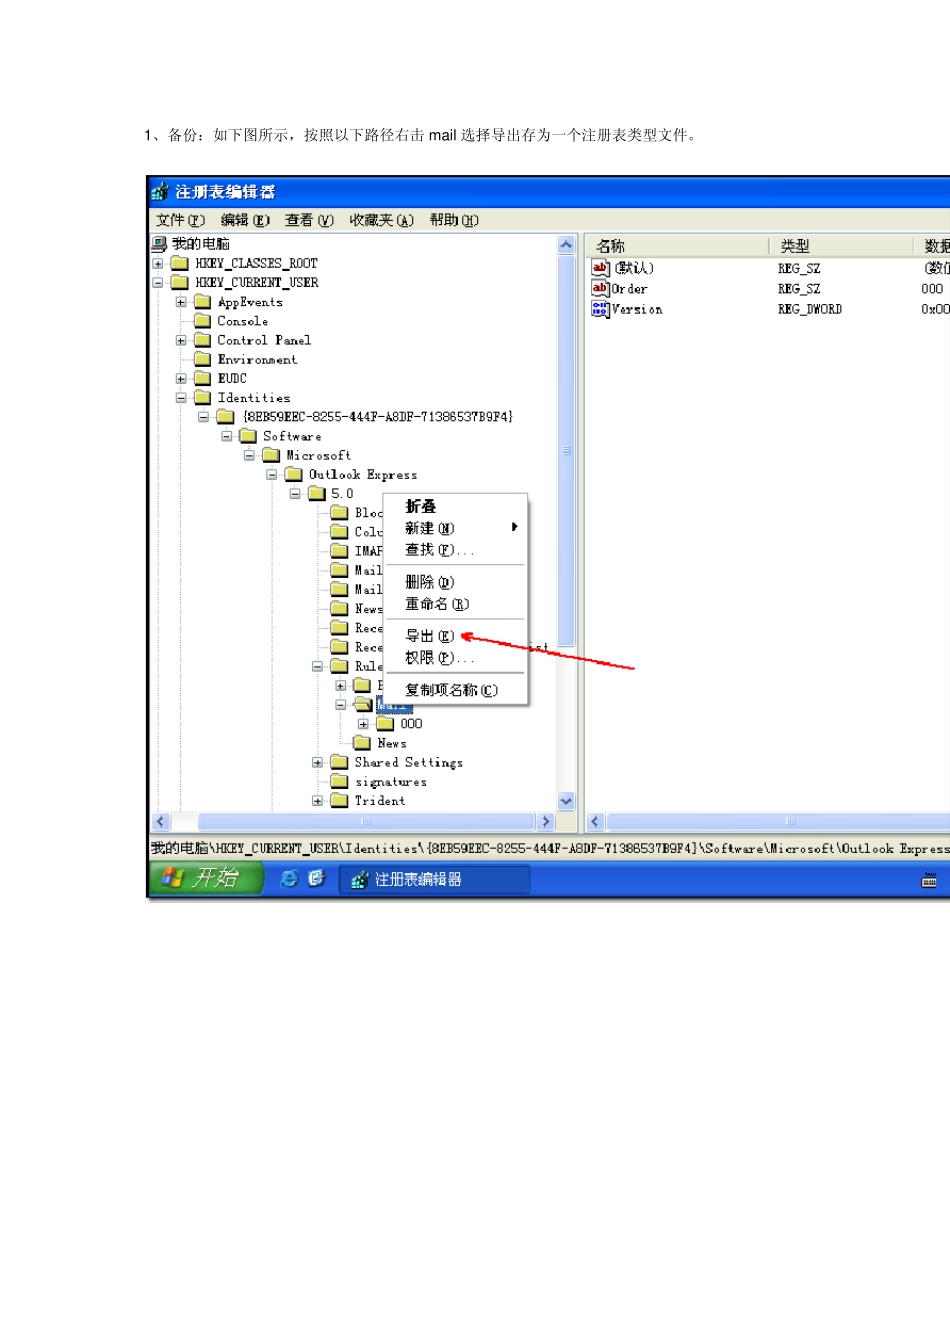
Task: Click the My Computer root node icon
Action: (x=159, y=243)
